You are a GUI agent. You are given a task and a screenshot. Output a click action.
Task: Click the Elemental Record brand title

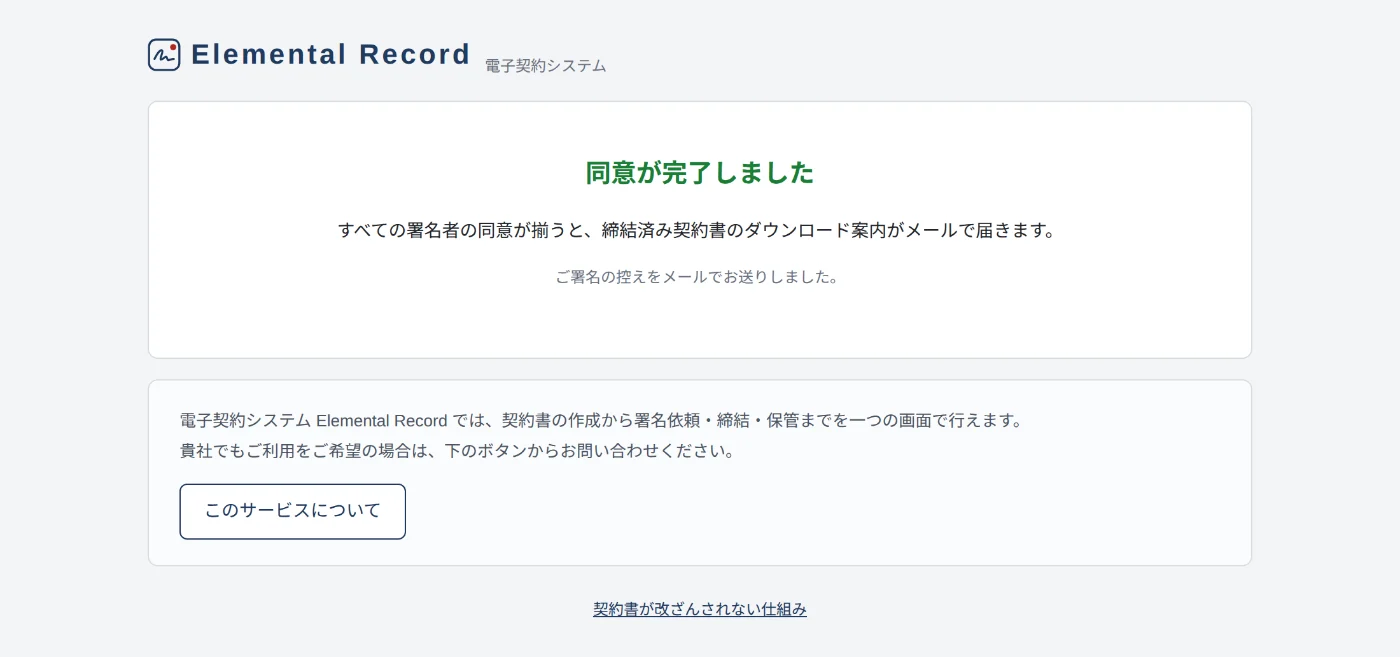(331, 54)
